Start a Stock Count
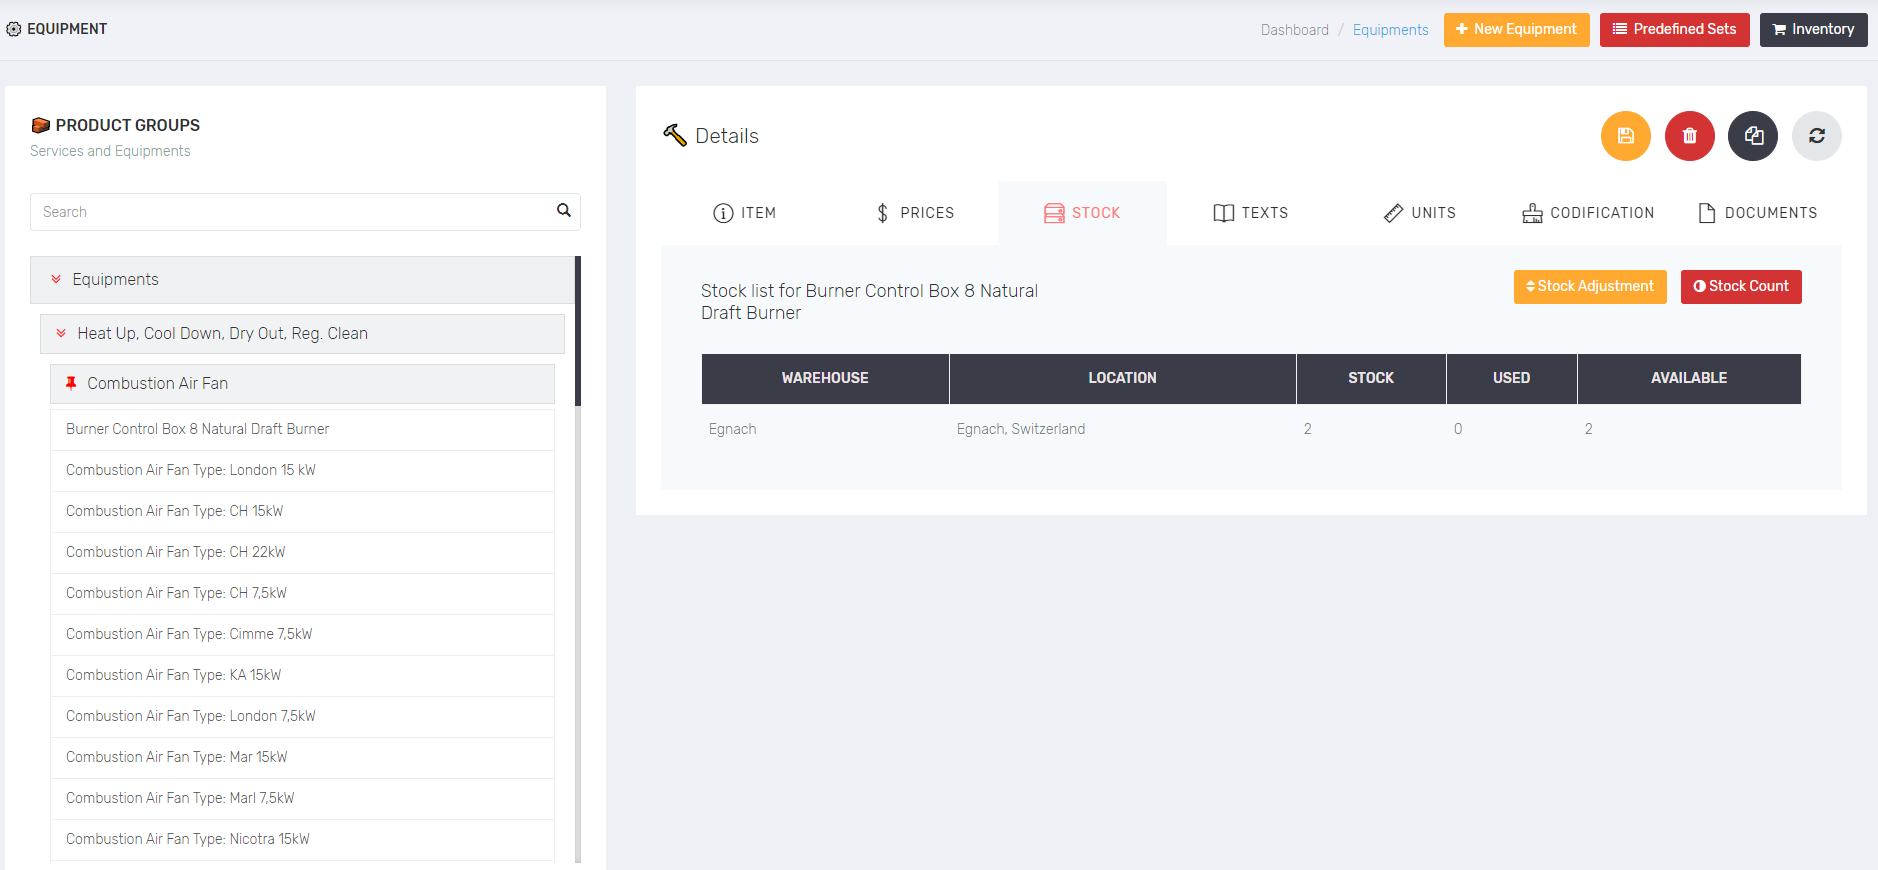 coord(1740,287)
